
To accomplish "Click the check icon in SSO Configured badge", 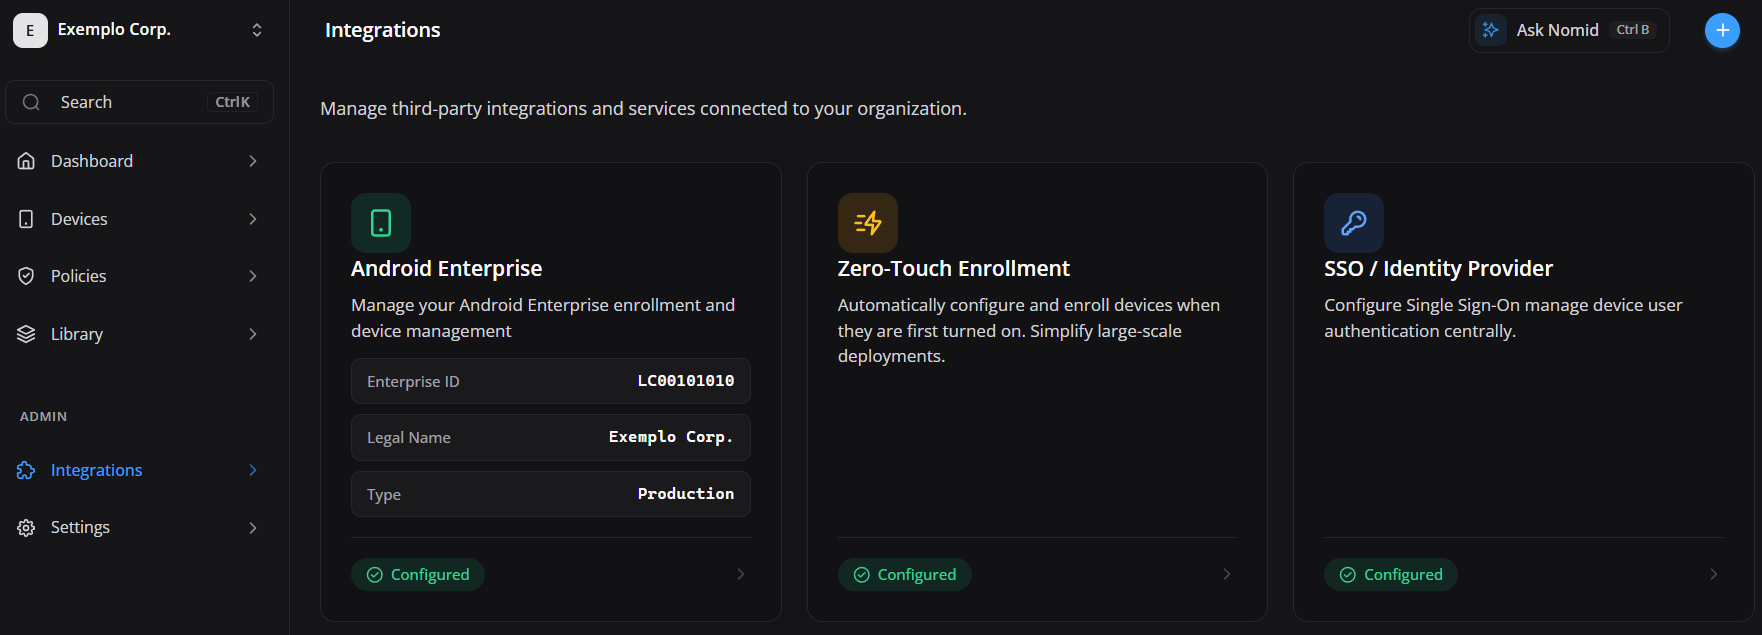I will (x=1348, y=575).
